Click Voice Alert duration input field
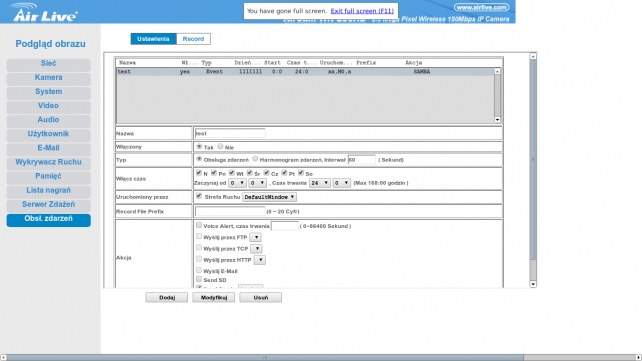This screenshot has width=642, height=361. (x=285, y=226)
